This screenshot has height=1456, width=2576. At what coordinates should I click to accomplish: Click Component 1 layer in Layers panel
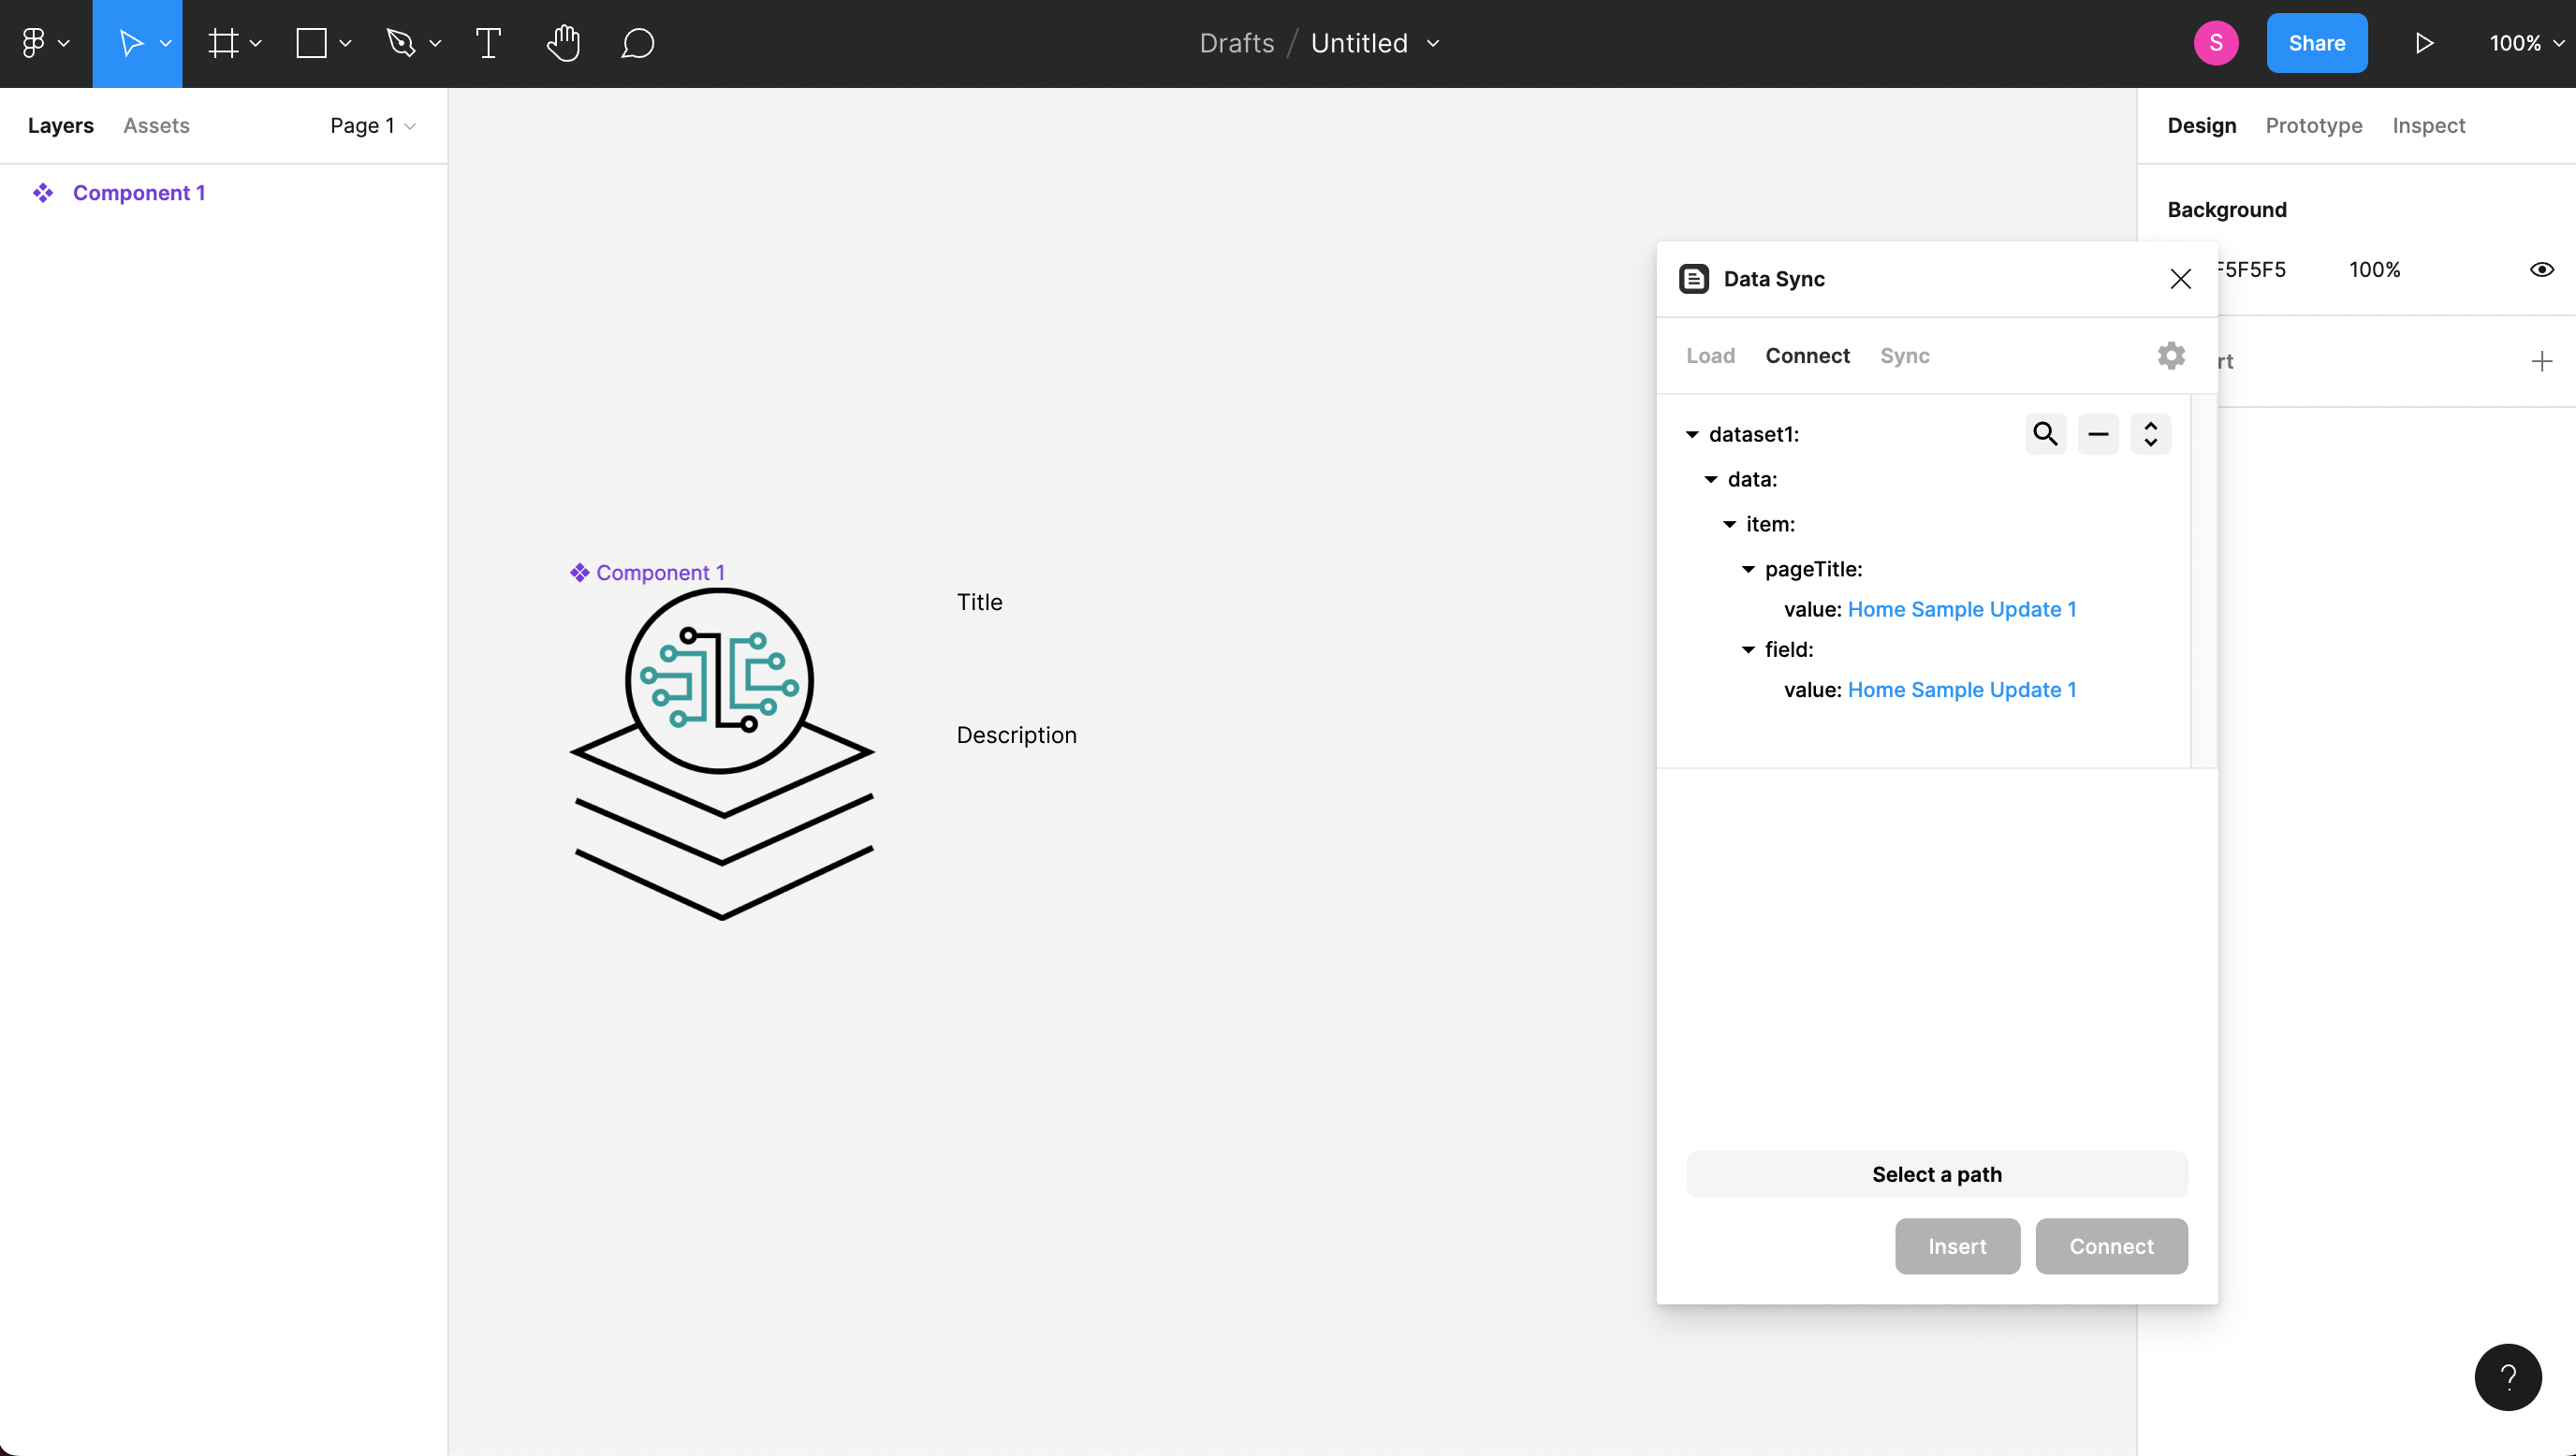[138, 191]
